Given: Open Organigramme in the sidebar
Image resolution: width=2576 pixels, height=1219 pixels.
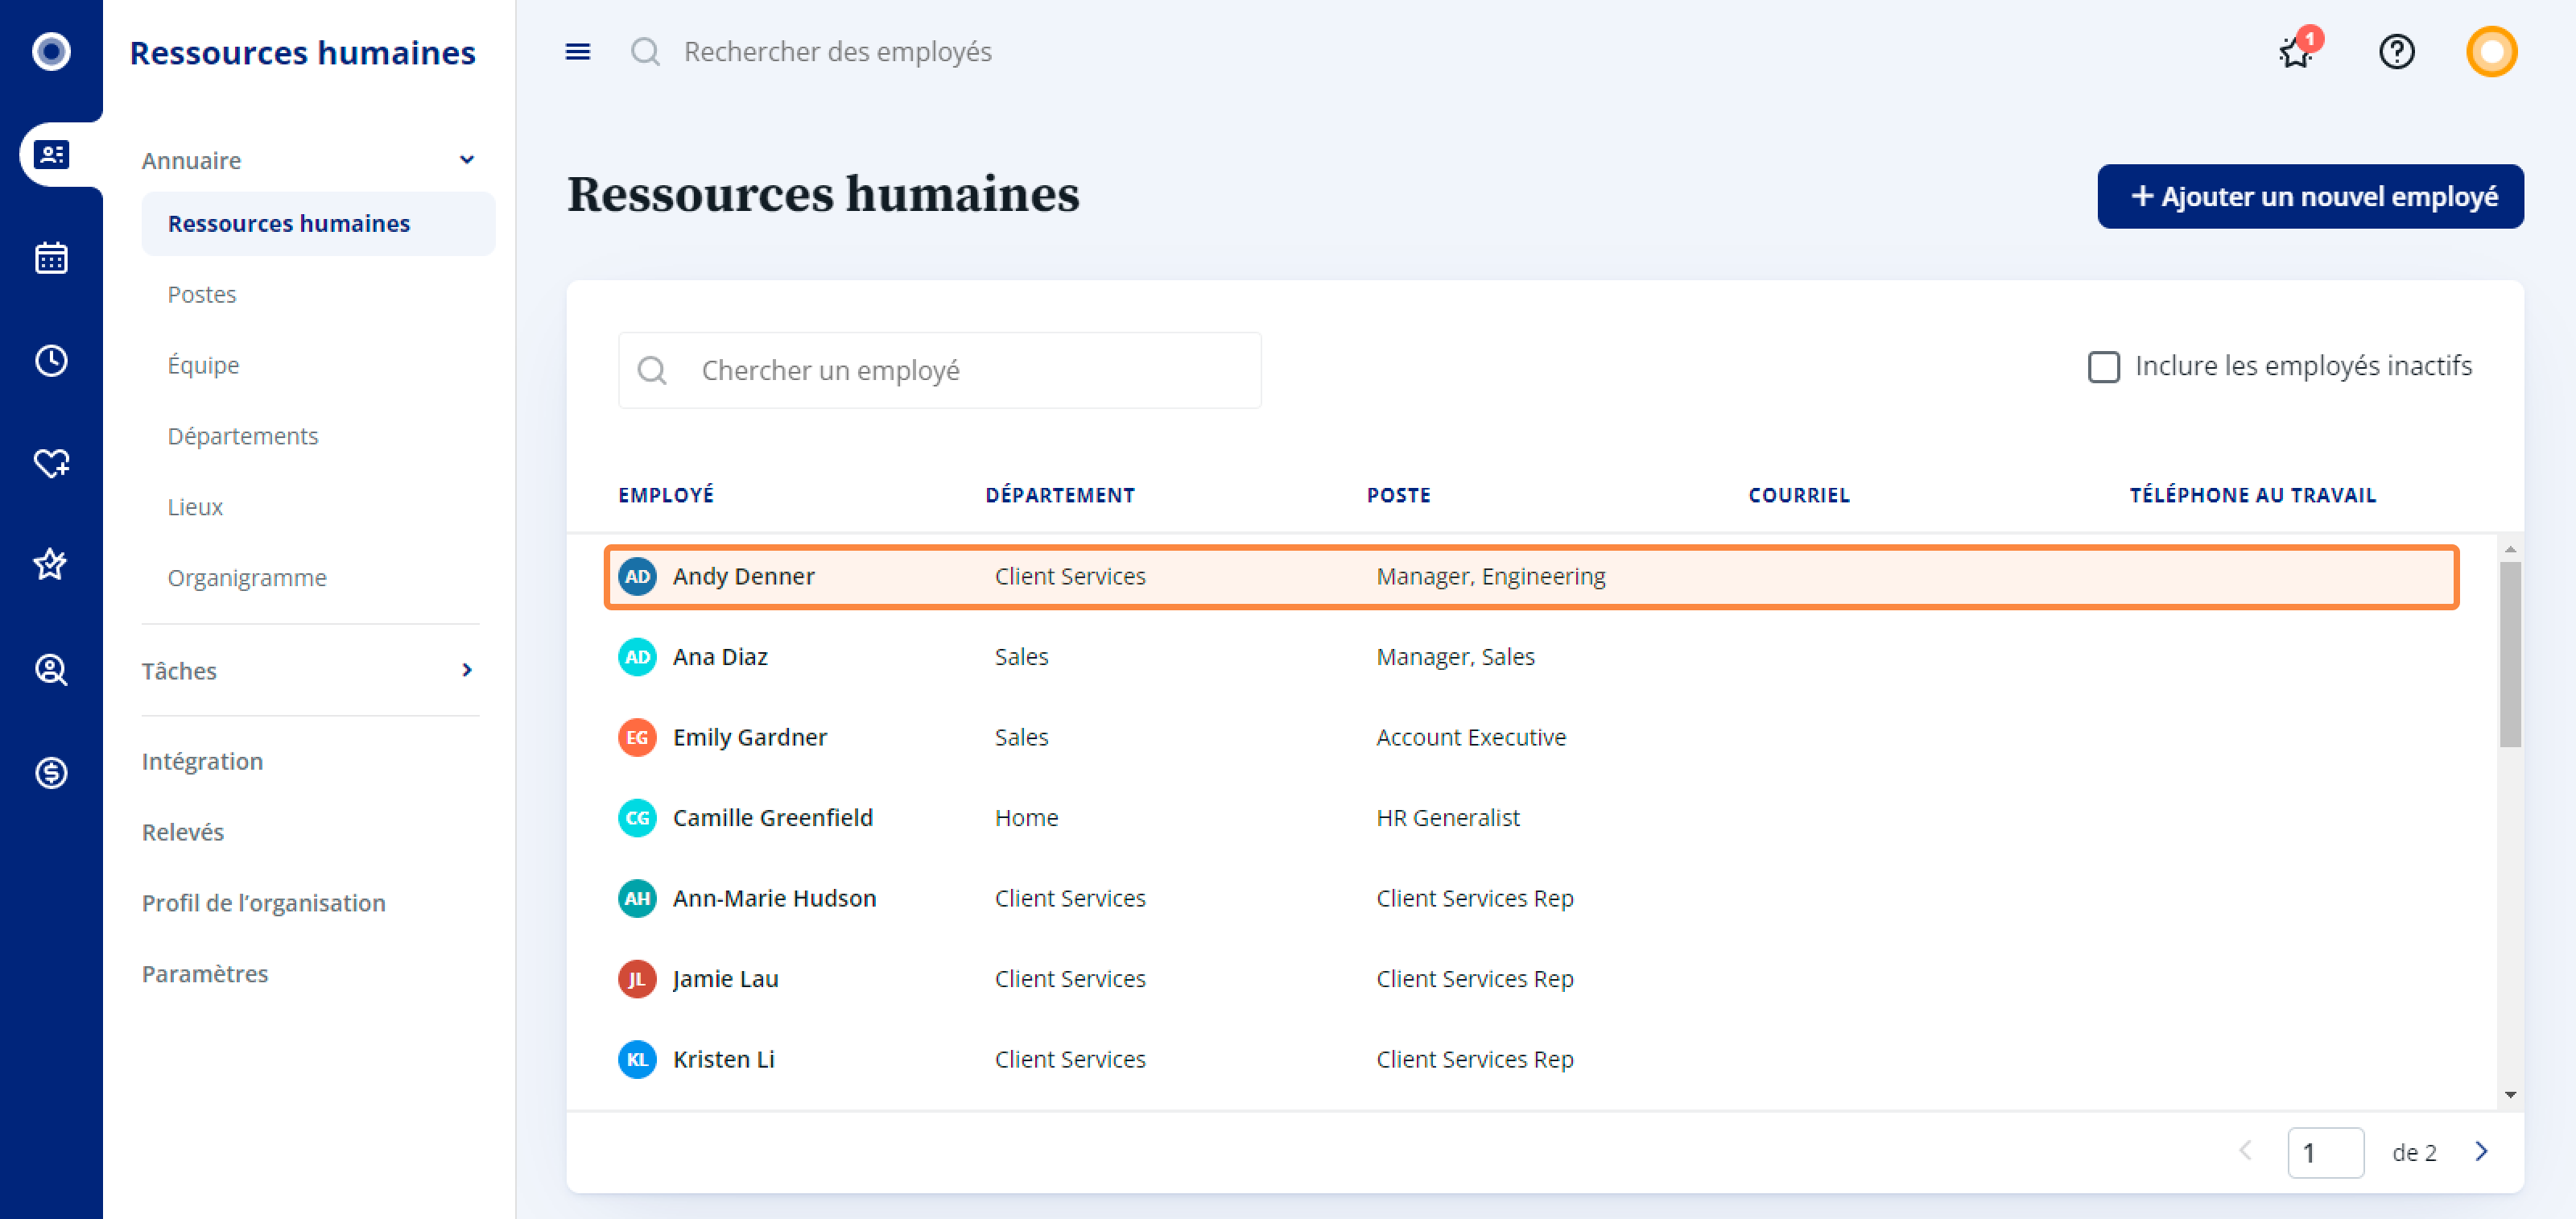Looking at the screenshot, I should [247, 578].
